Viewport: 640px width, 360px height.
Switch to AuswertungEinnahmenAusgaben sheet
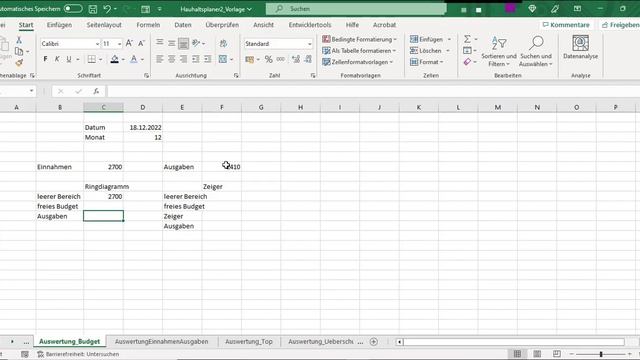pos(162,342)
